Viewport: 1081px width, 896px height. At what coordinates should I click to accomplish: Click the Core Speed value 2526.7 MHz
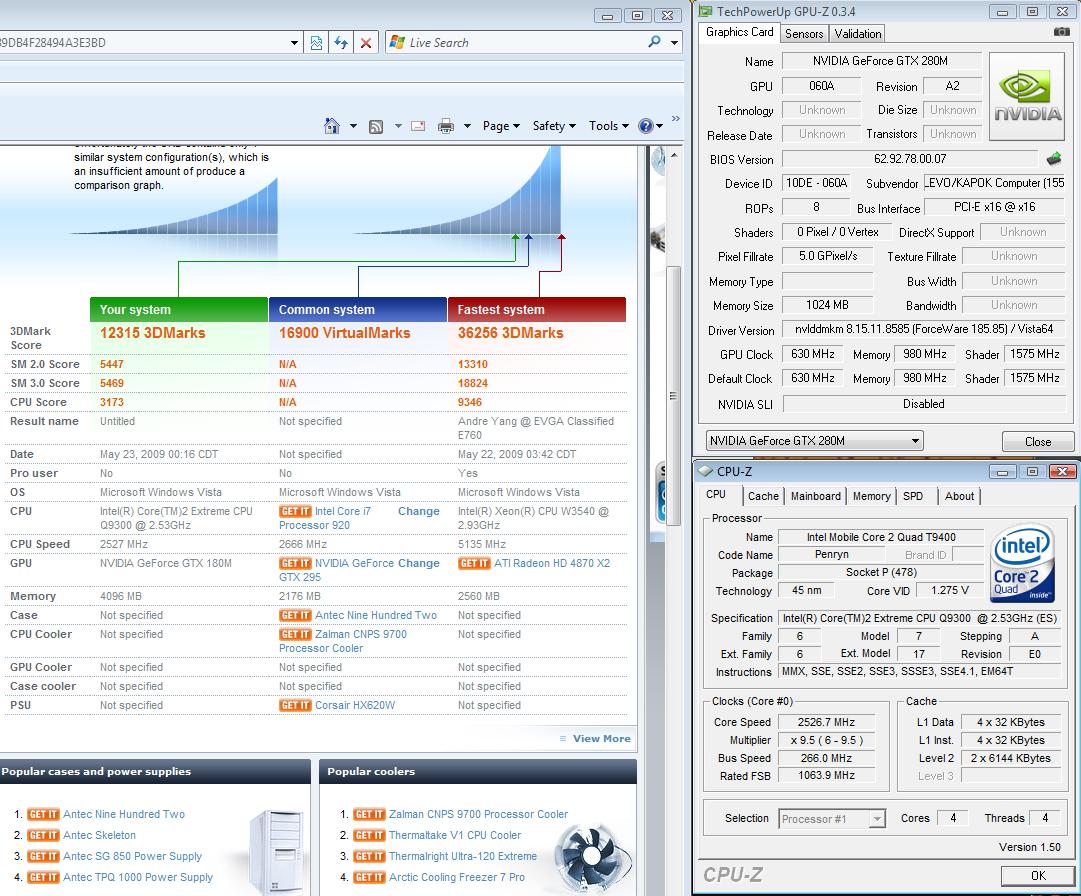(826, 722)
